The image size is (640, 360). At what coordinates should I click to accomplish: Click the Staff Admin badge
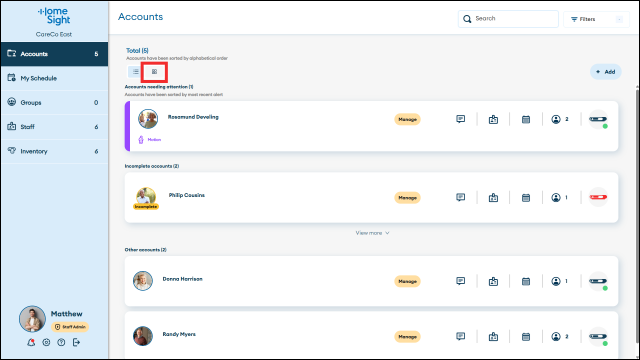pos(70,327)
